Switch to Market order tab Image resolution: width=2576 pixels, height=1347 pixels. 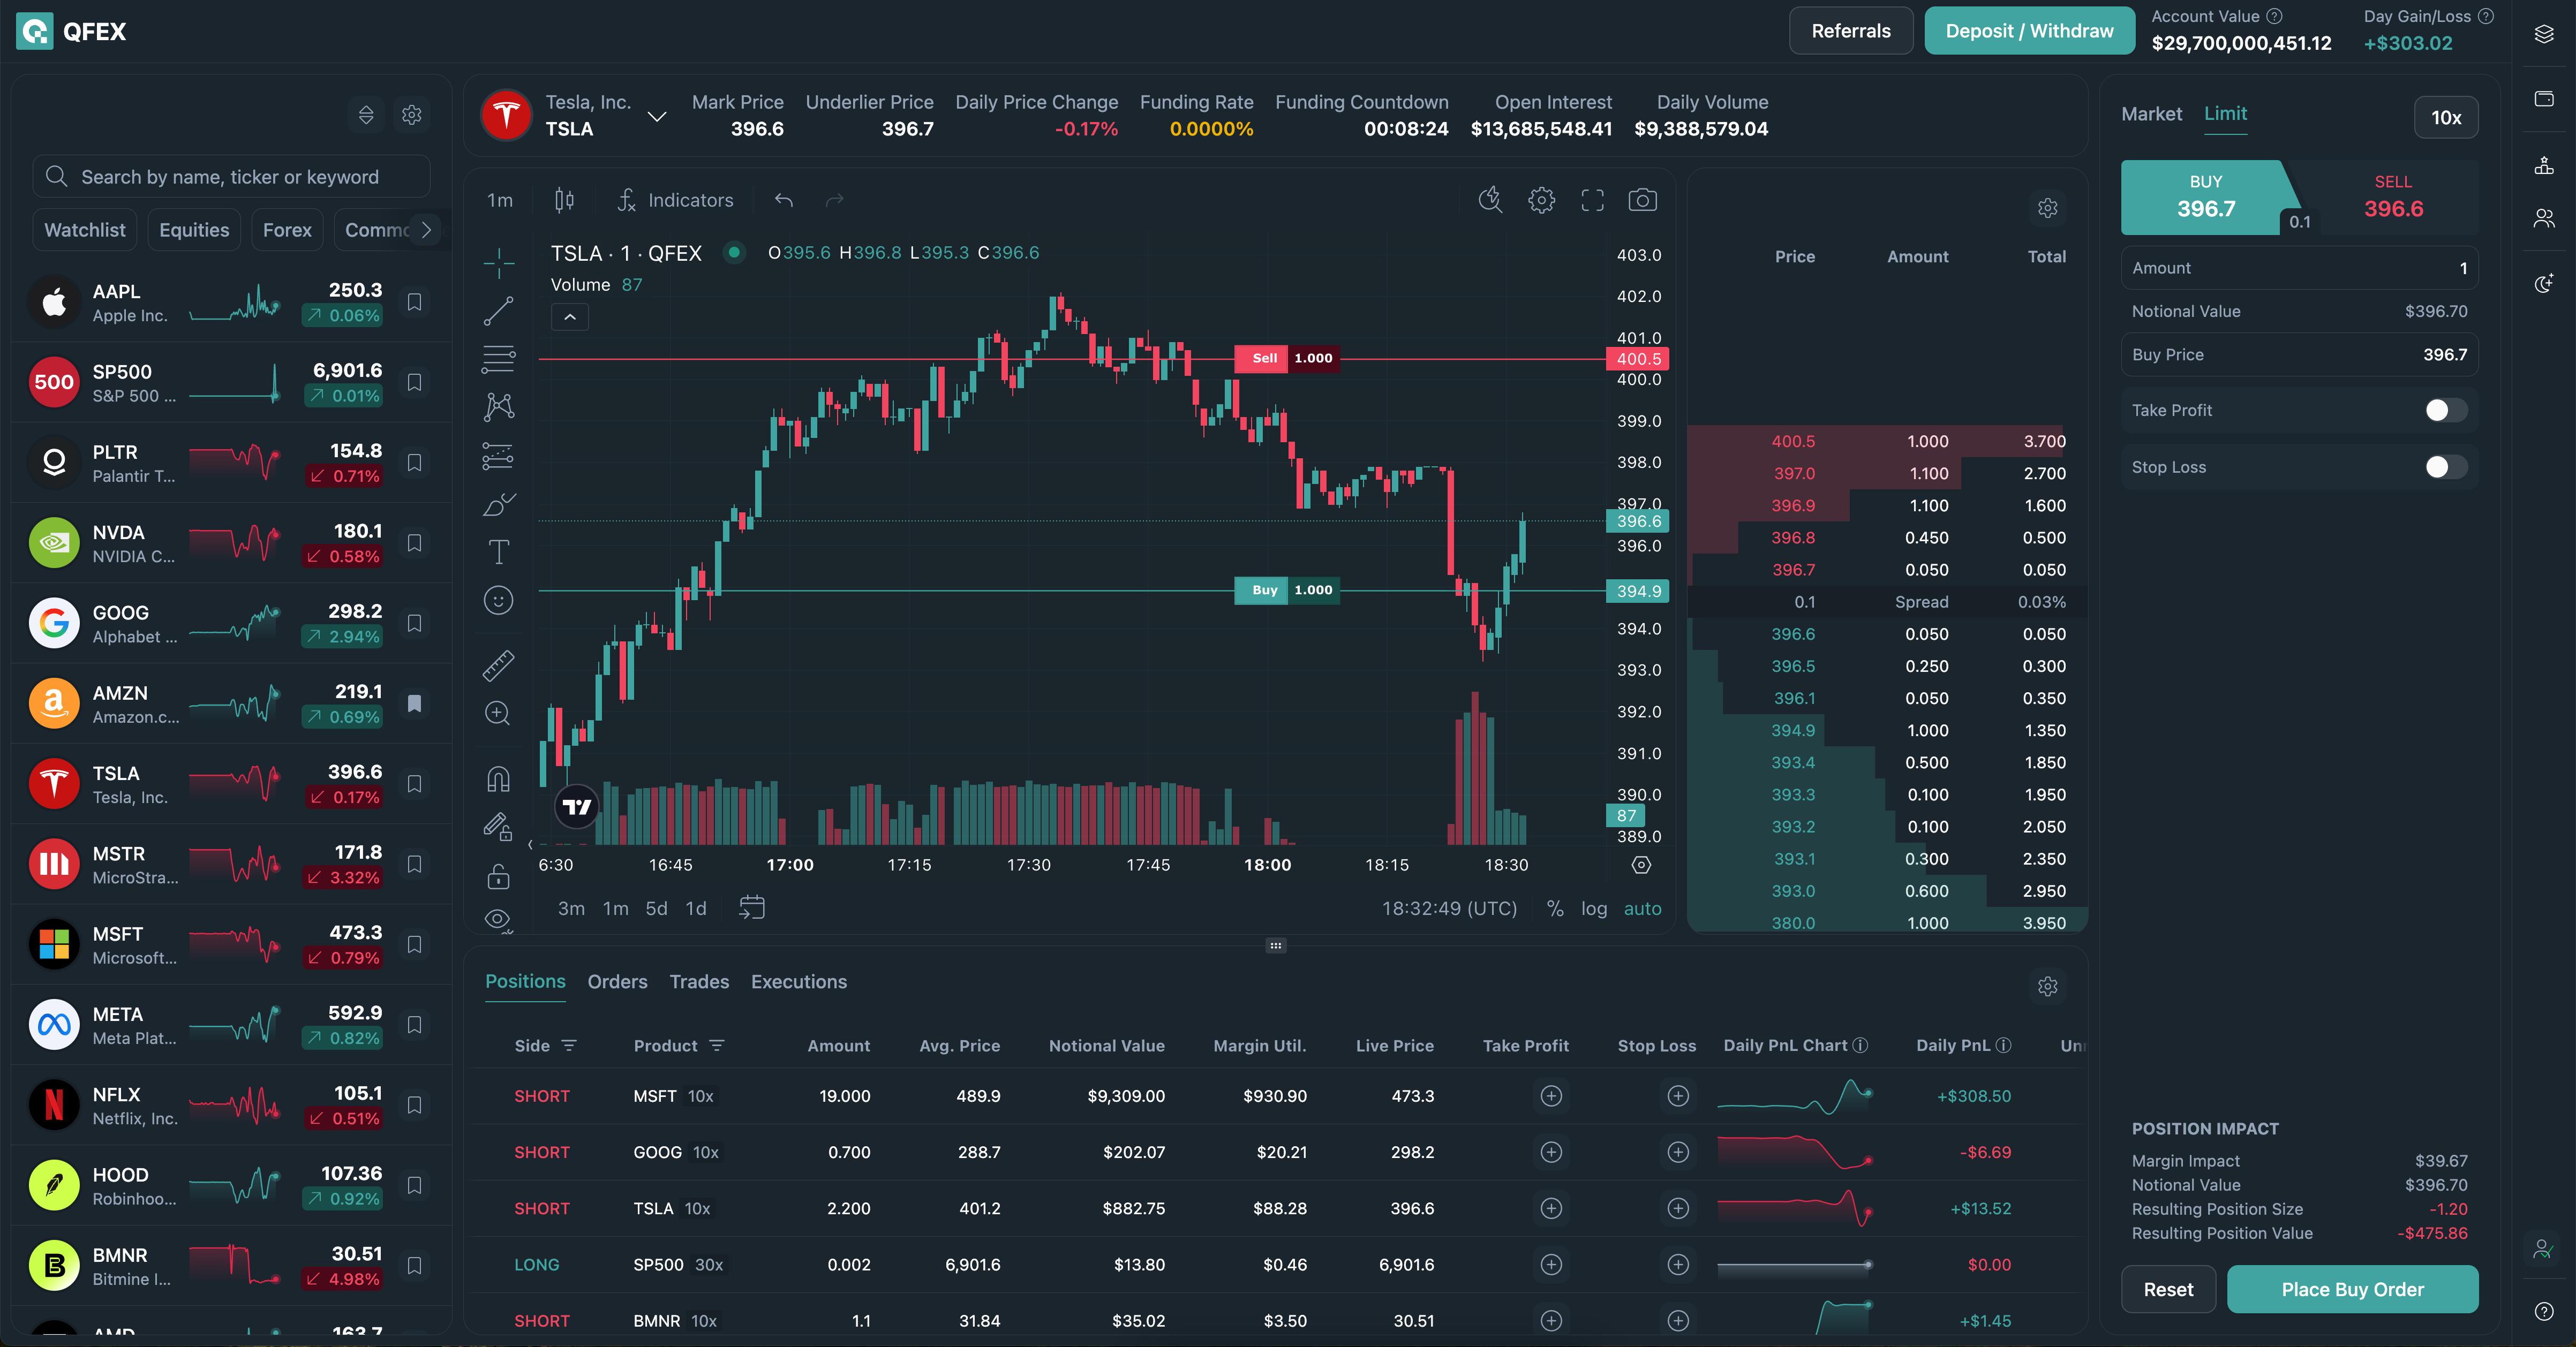click(x=2151, y=114)
